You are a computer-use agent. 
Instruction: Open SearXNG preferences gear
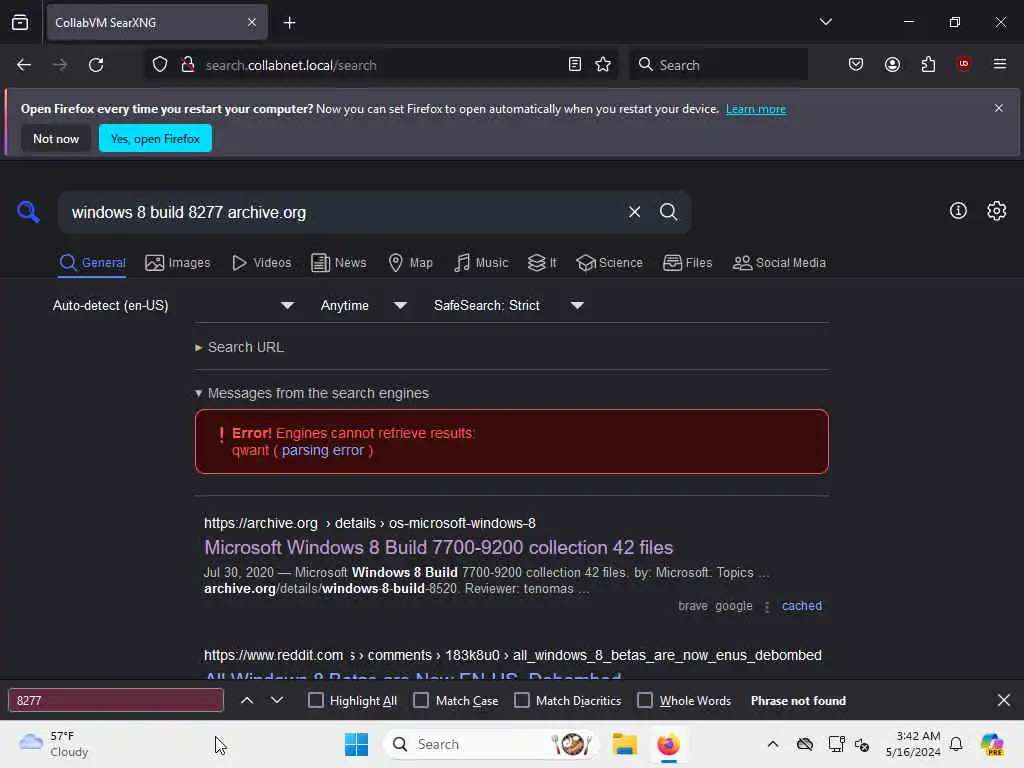(996, 210)
